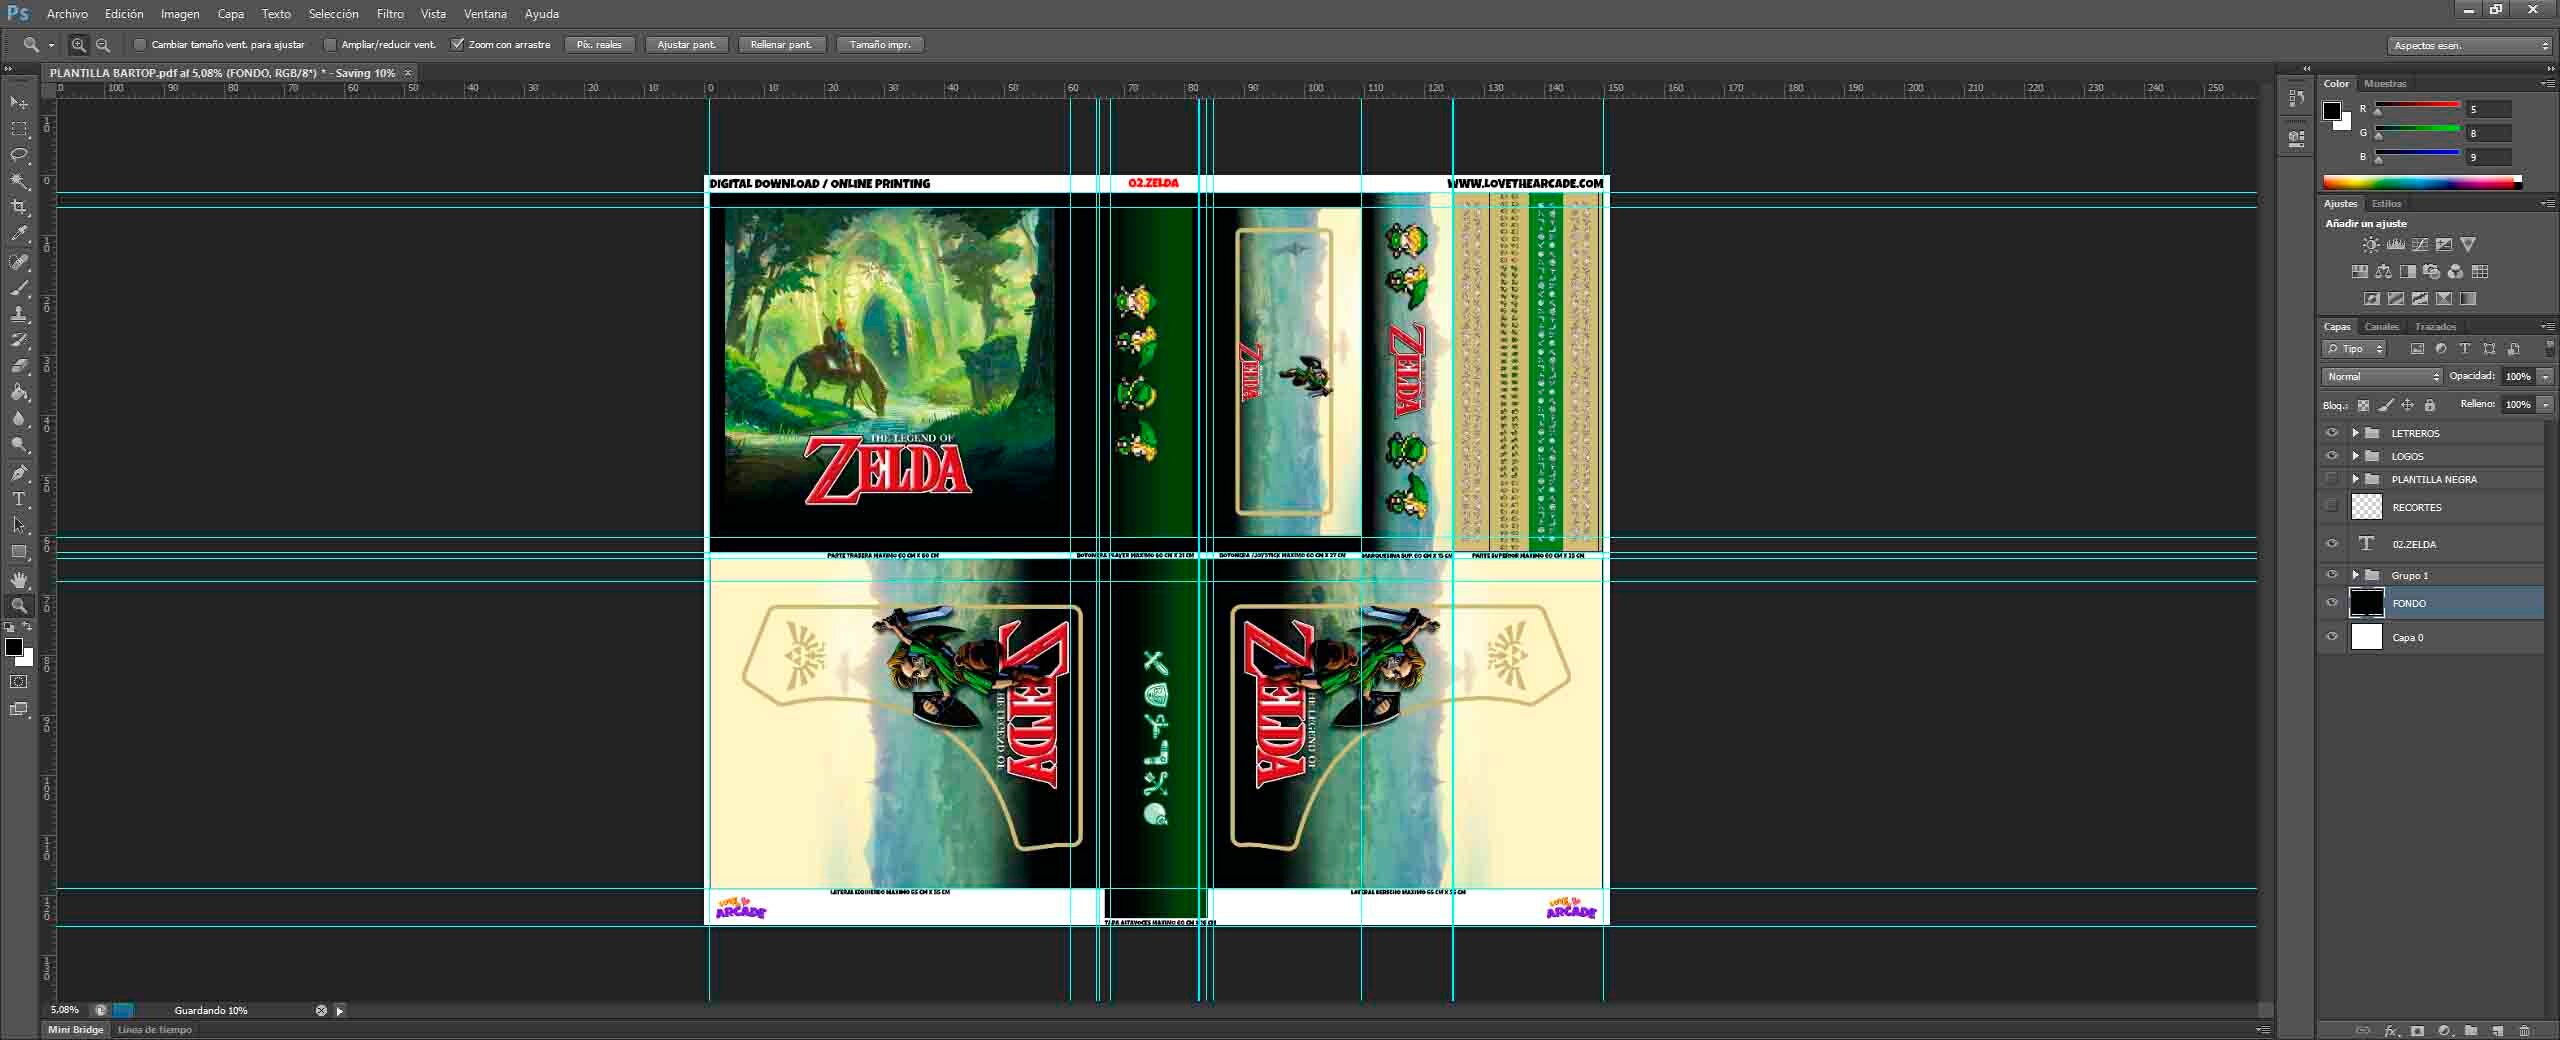Select the Lasso tool
This screenshot has width=2560, height=1040.
pyautogui.click(x=19, y=155)
